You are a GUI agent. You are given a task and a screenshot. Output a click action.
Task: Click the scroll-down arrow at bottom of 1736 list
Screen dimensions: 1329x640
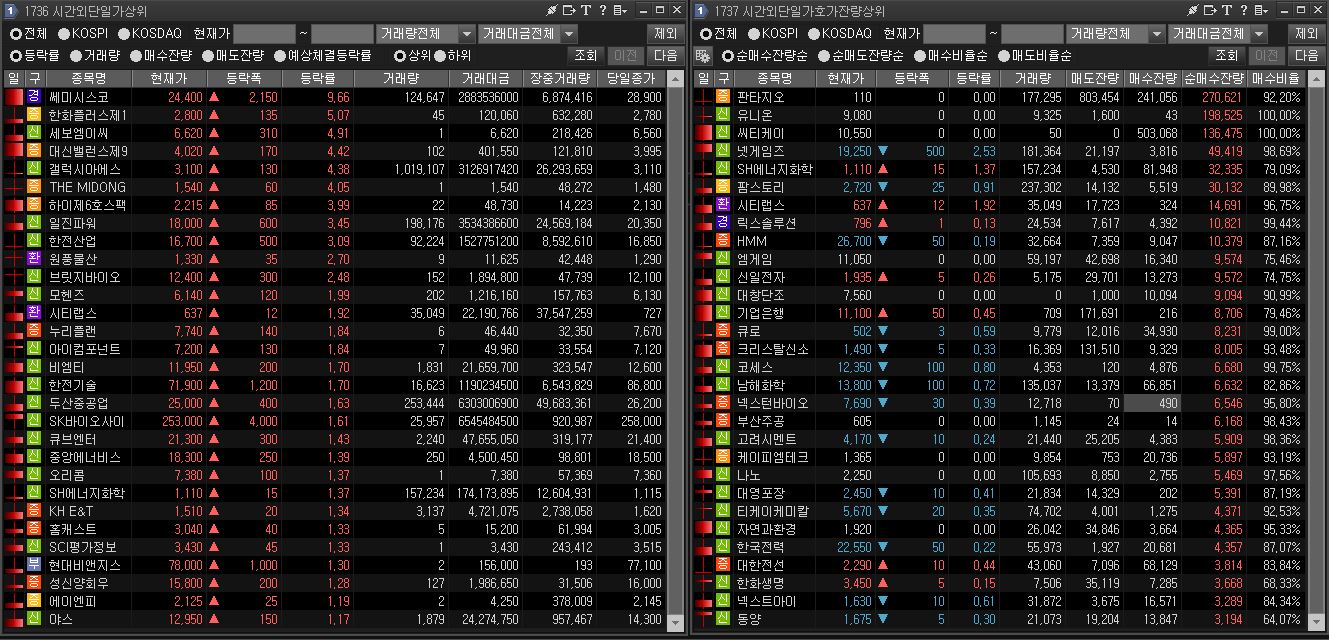coord(677,621)
